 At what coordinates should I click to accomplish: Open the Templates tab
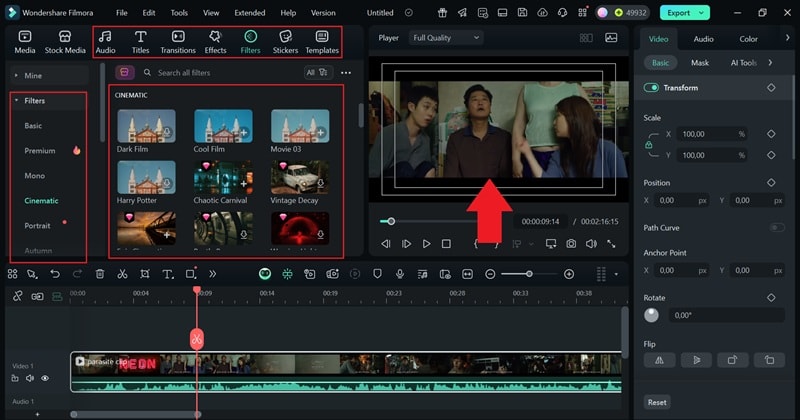(322, 42)
